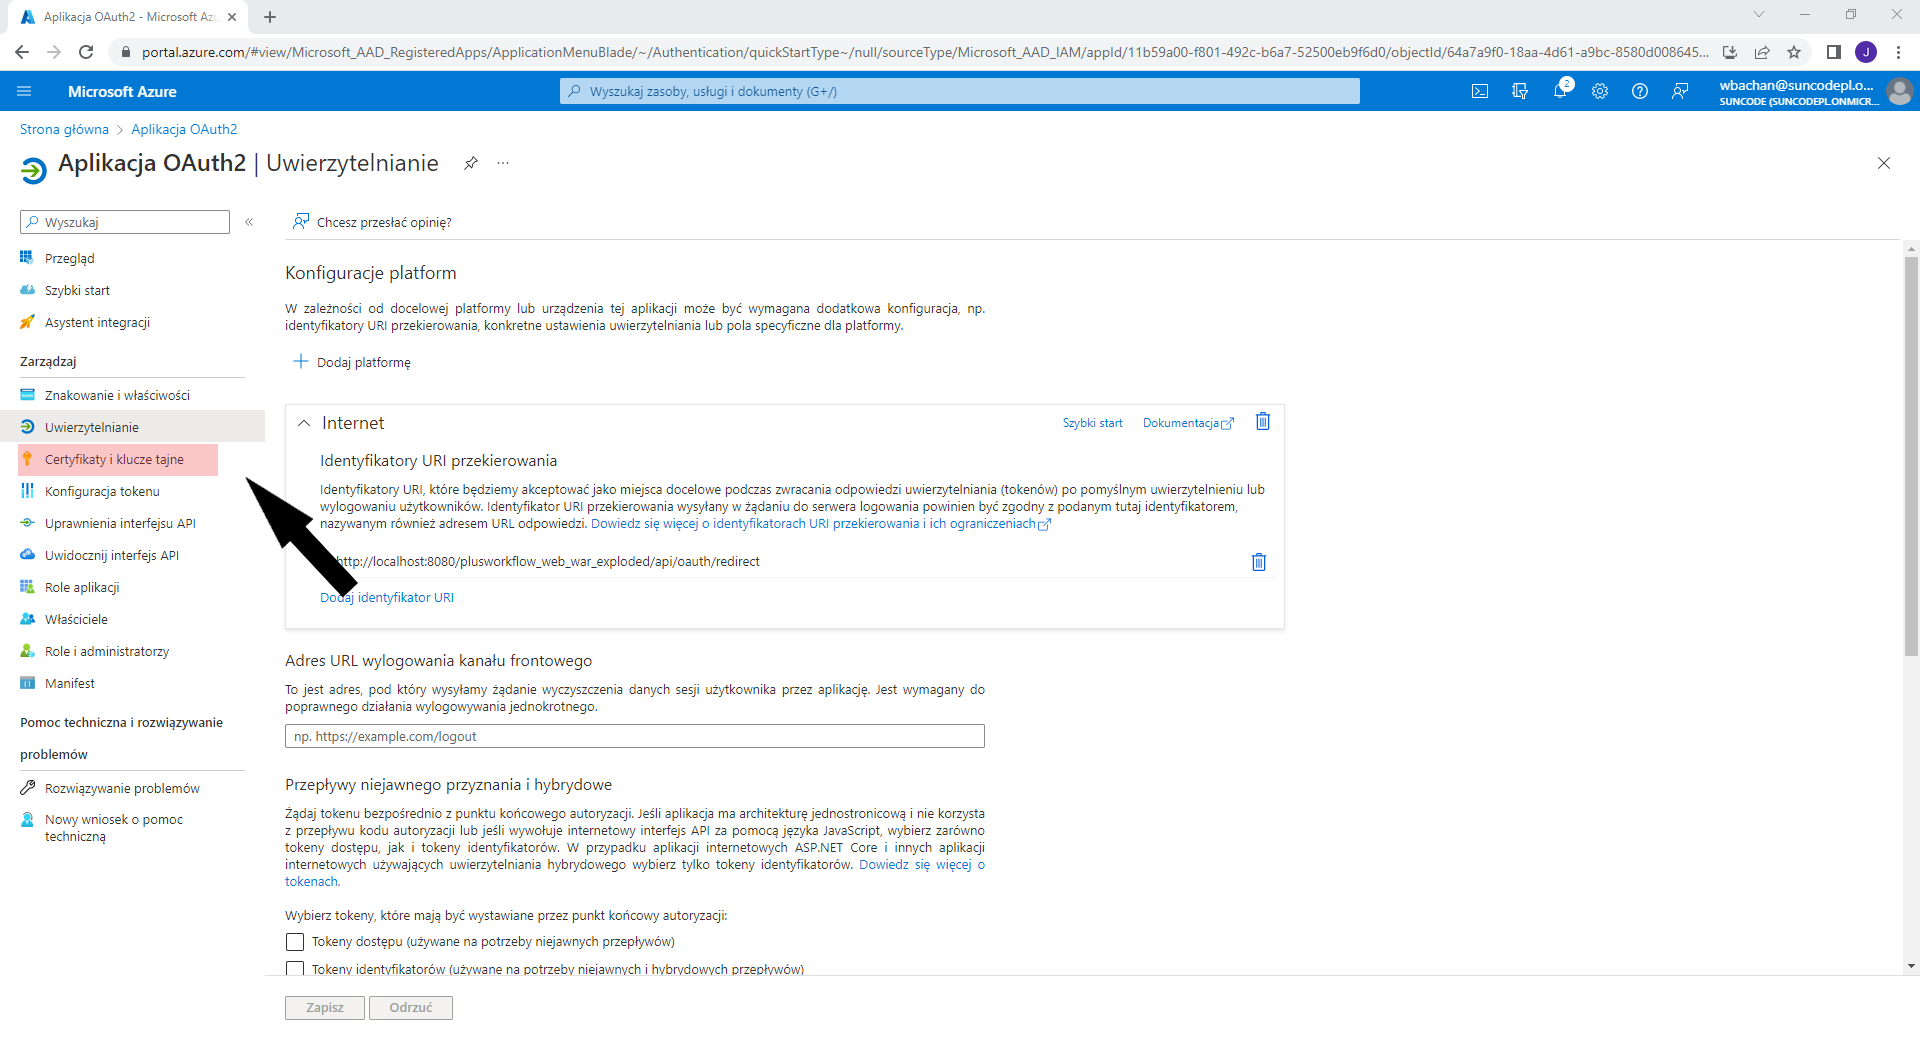Click the Zapisz button
Viewport: 1920px width, 1040px height.
pyautogui.click(x=325, y=1007)
